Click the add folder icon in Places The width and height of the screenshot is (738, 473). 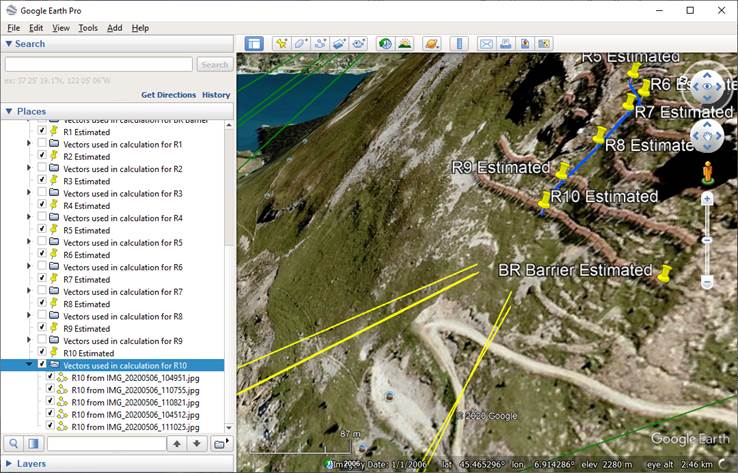click(220, 443)
